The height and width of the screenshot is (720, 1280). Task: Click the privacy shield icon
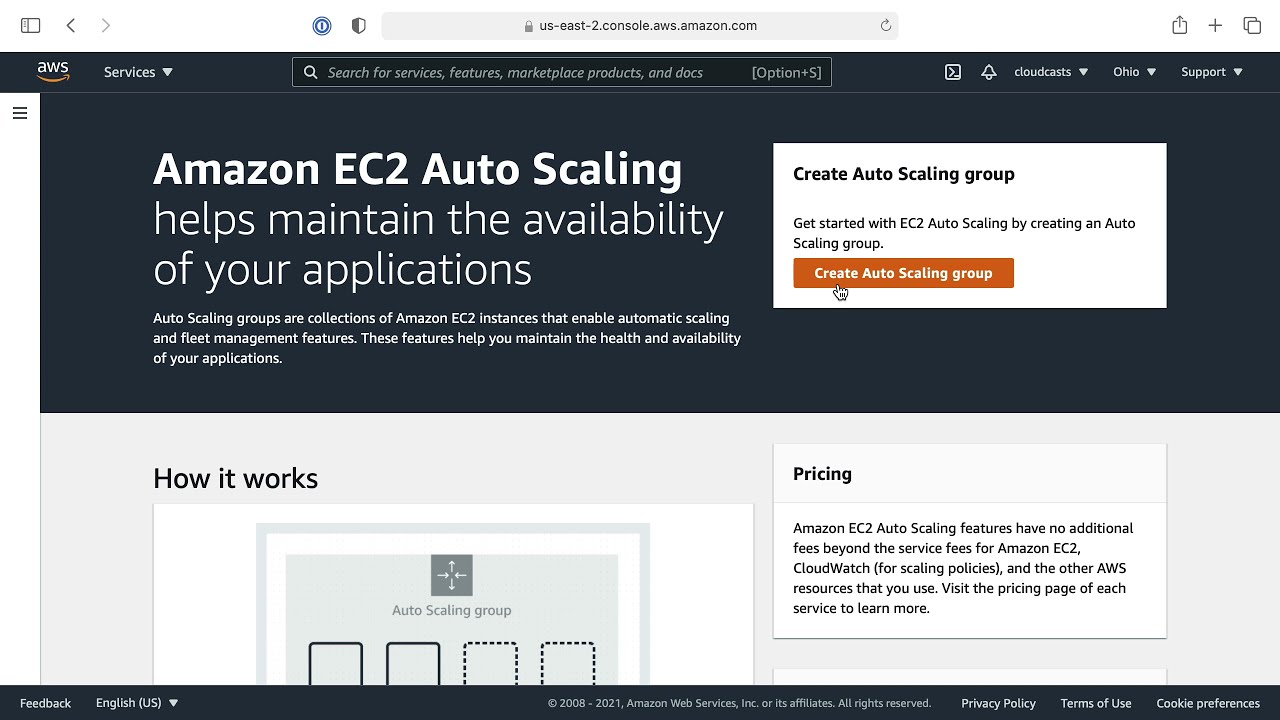pyautogui.click(x=359, y=26)
